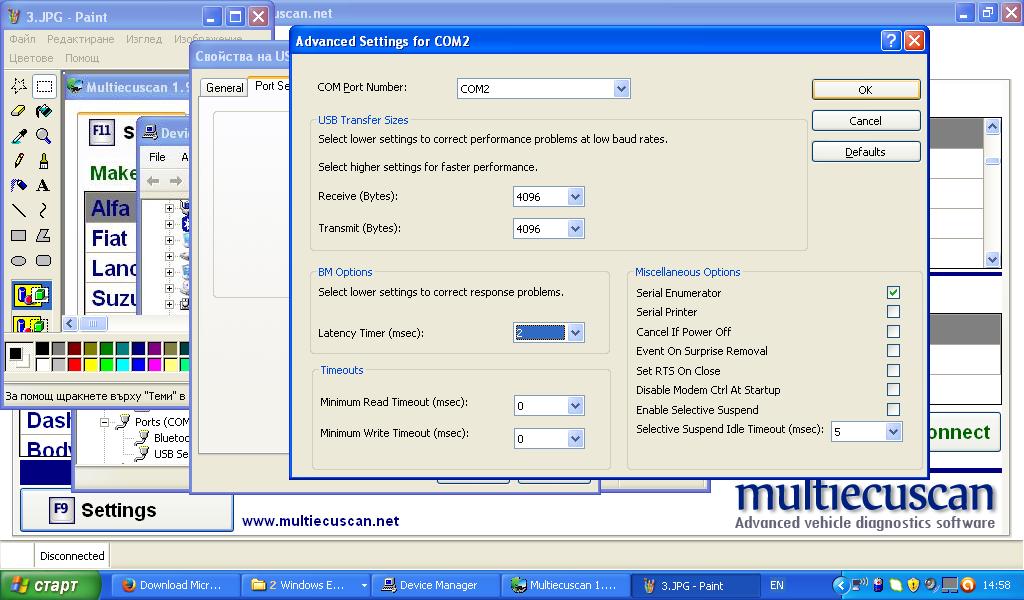The image size is (1024, 600).
Task: Open Paint's Цветове menu
Action: click(x=31, y=58)
